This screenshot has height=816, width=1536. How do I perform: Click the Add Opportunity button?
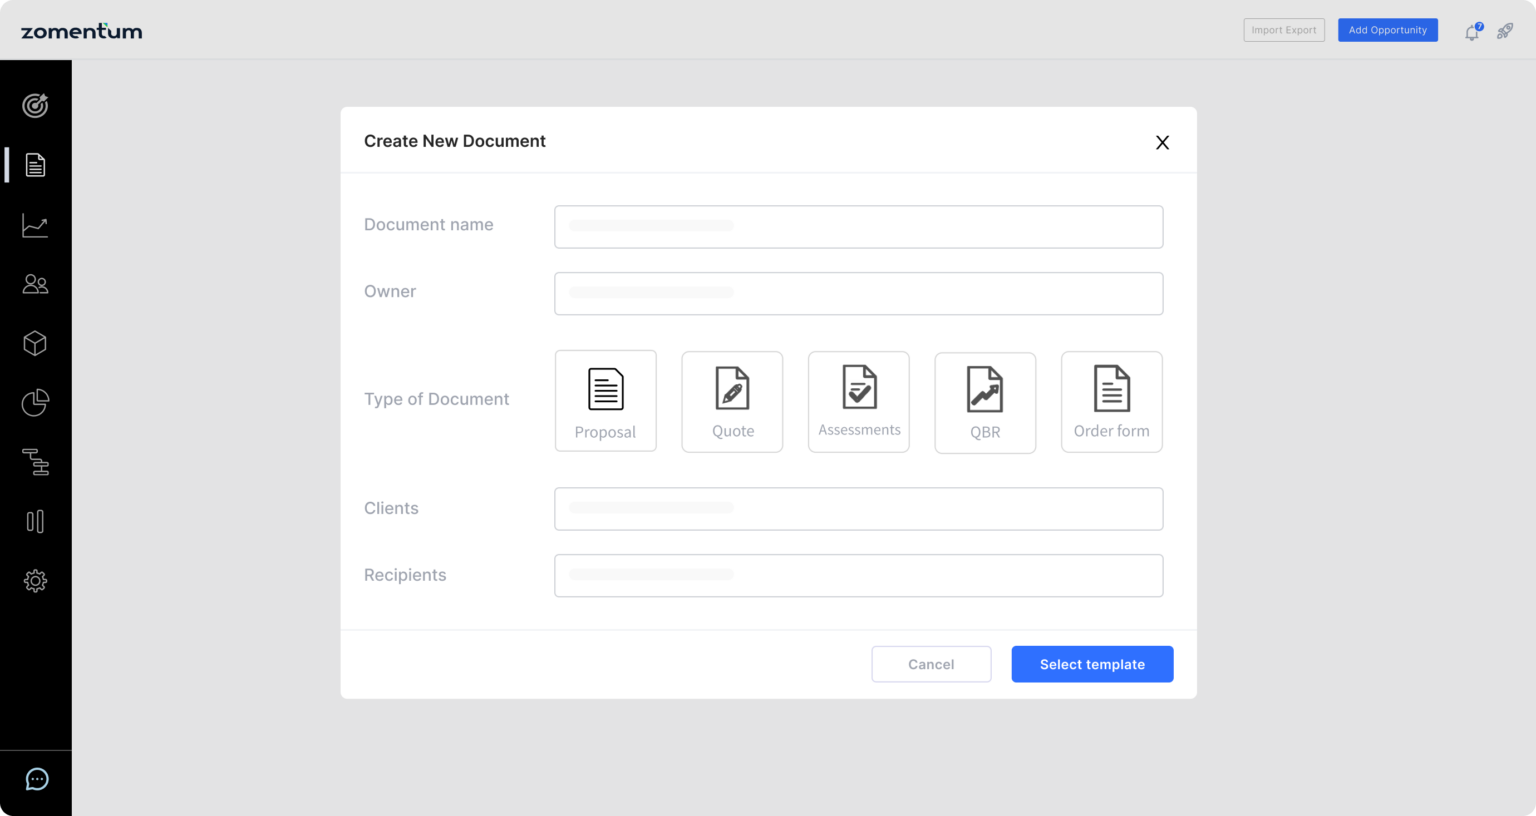tap(1388, 30)
